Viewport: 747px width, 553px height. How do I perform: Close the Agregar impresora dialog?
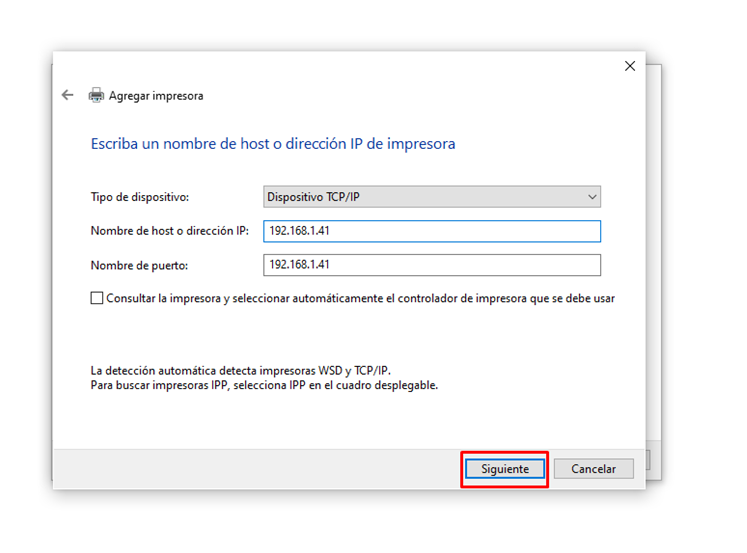click(x=629, y=66)
